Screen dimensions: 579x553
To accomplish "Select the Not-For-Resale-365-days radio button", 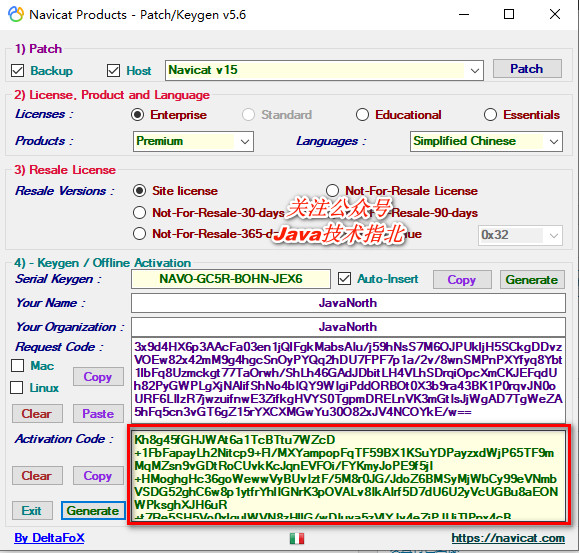I will pyautogui.click(x=139, y=234).
